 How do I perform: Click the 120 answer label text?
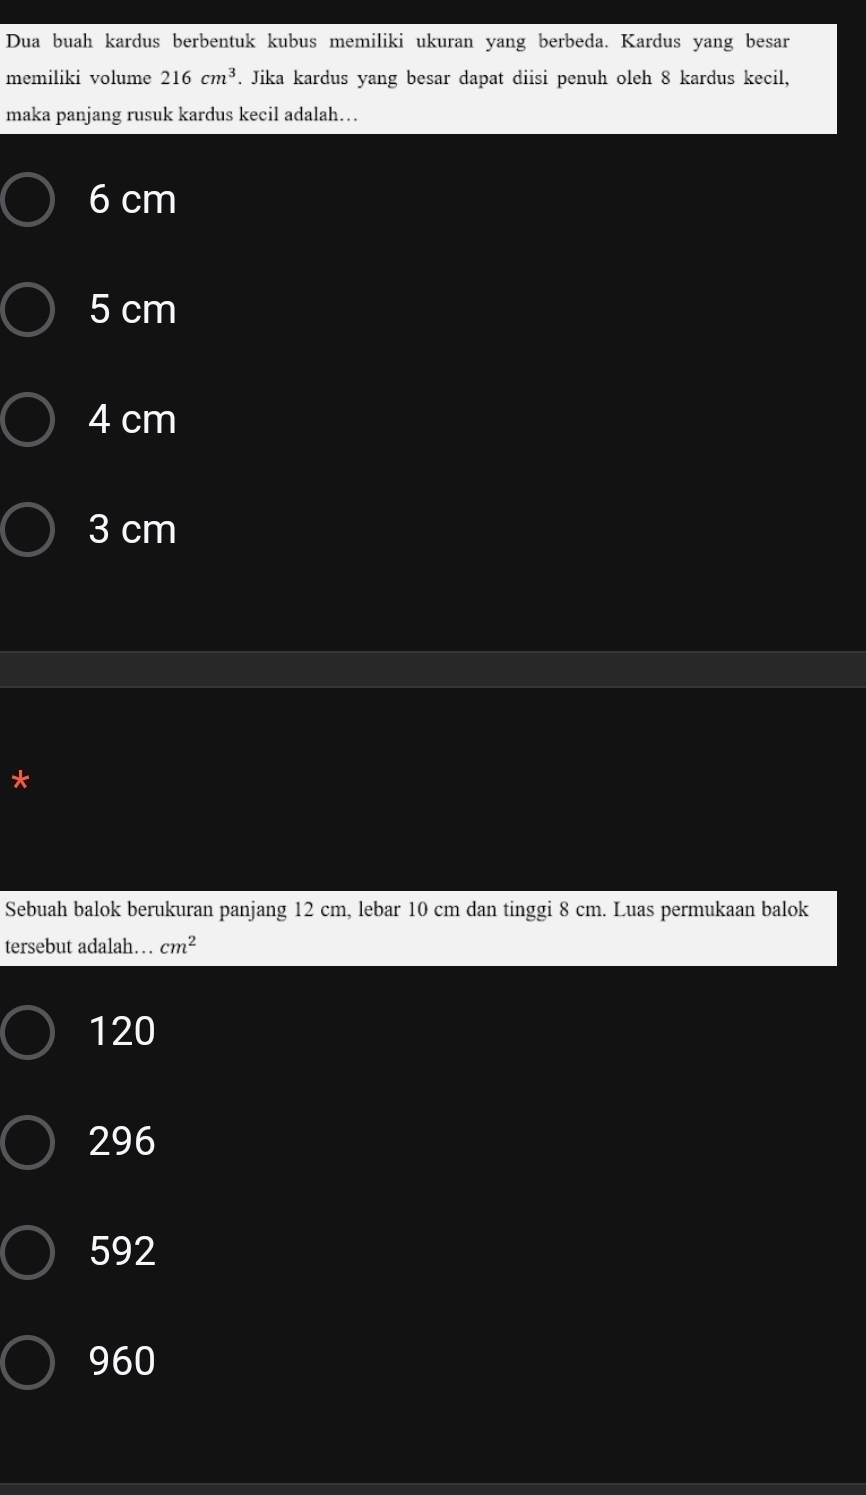[123, 1031]
